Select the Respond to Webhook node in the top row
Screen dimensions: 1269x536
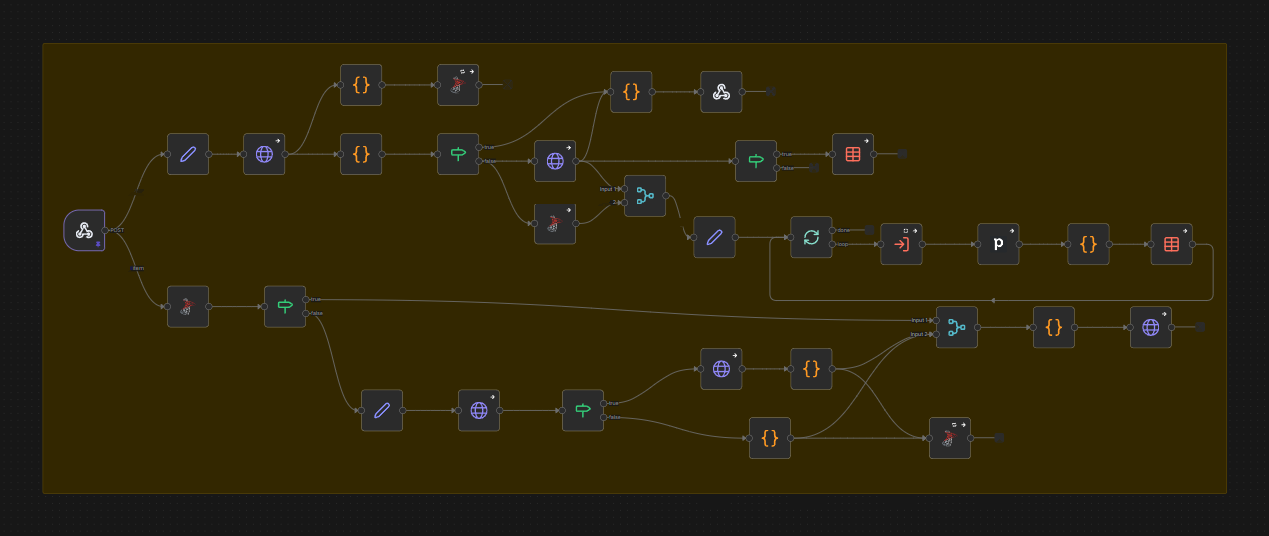[721, 92]
